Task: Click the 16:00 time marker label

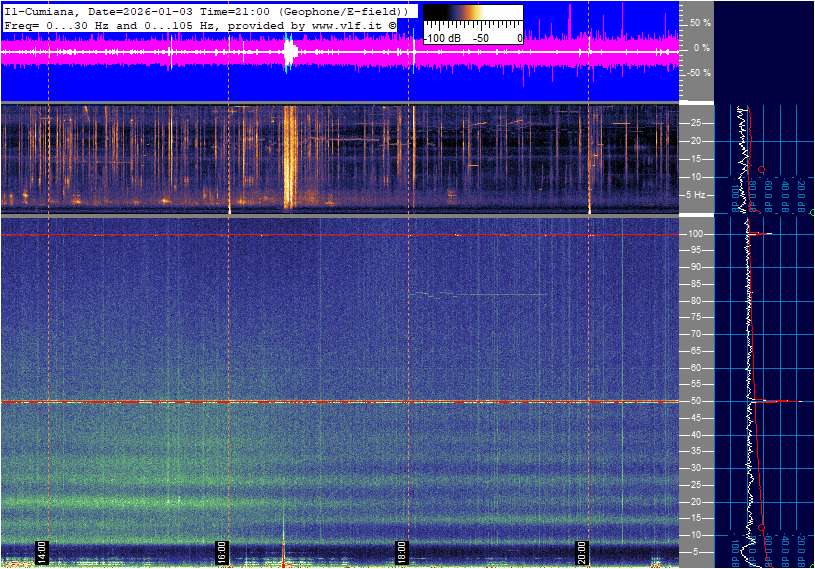Action: [x=222, y=553]
